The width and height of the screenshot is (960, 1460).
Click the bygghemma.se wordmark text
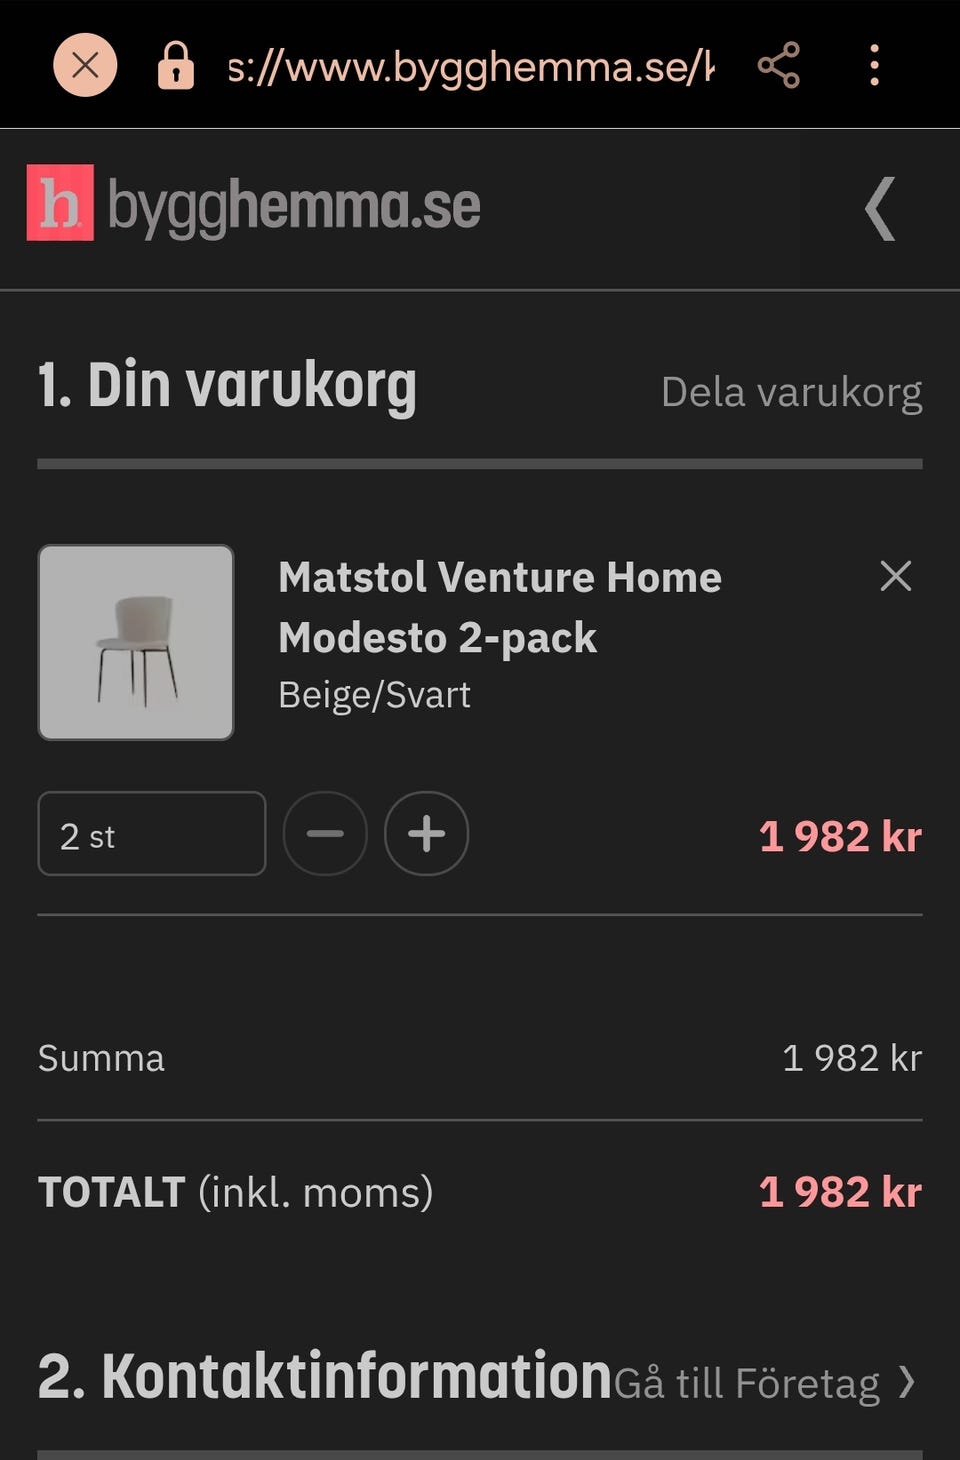click(x=293, y=206)
